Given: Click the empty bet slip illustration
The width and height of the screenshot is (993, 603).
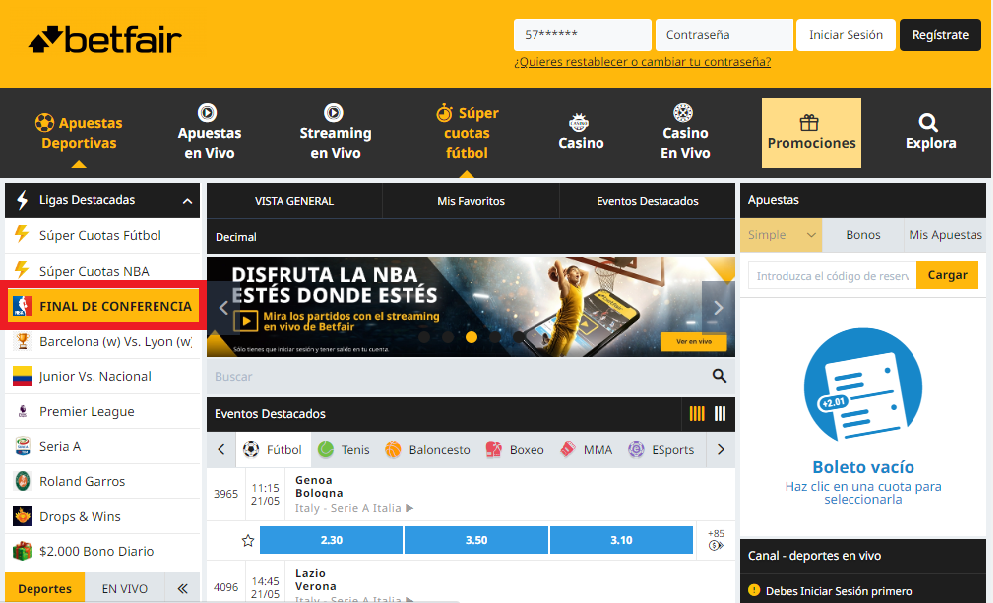Looking at the screenshot, I should coord(863,384).
